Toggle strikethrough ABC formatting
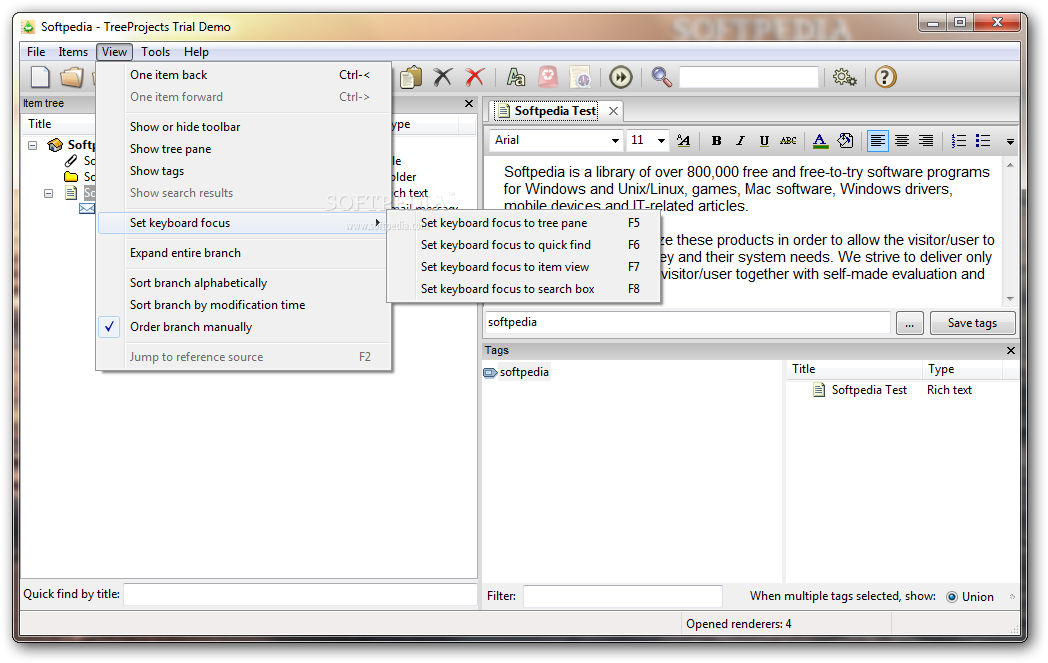 tap(788, 140)
